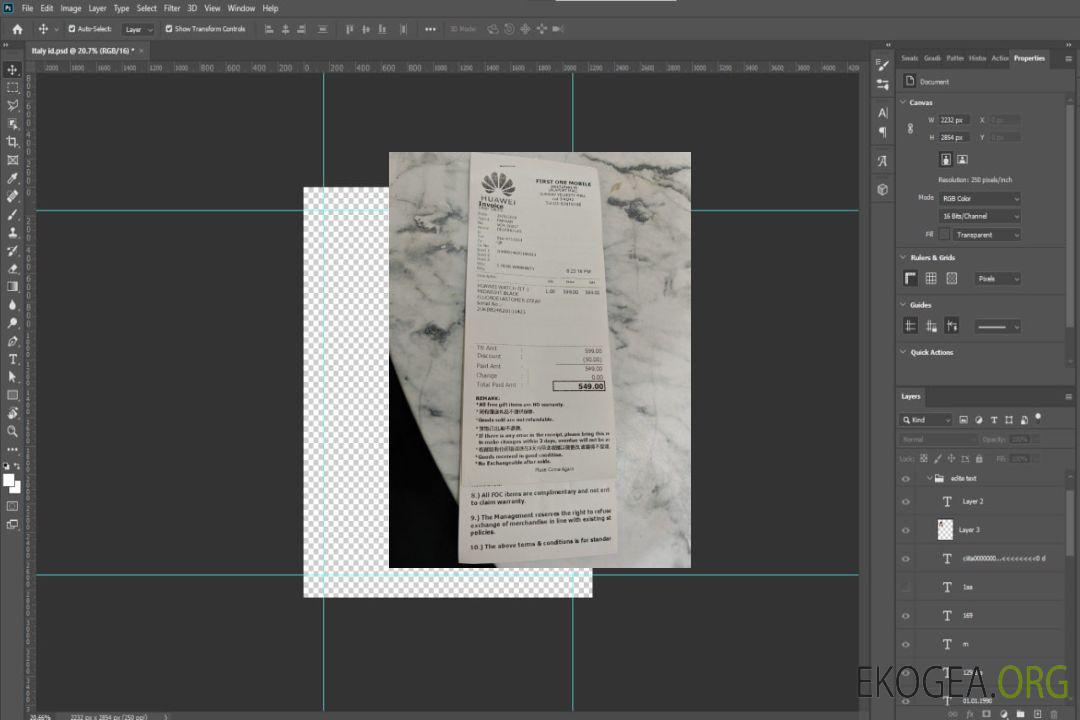Open the Character panel icon
Image resolution: width=1080 pixels, height=720 pixels.
point(882,113)
